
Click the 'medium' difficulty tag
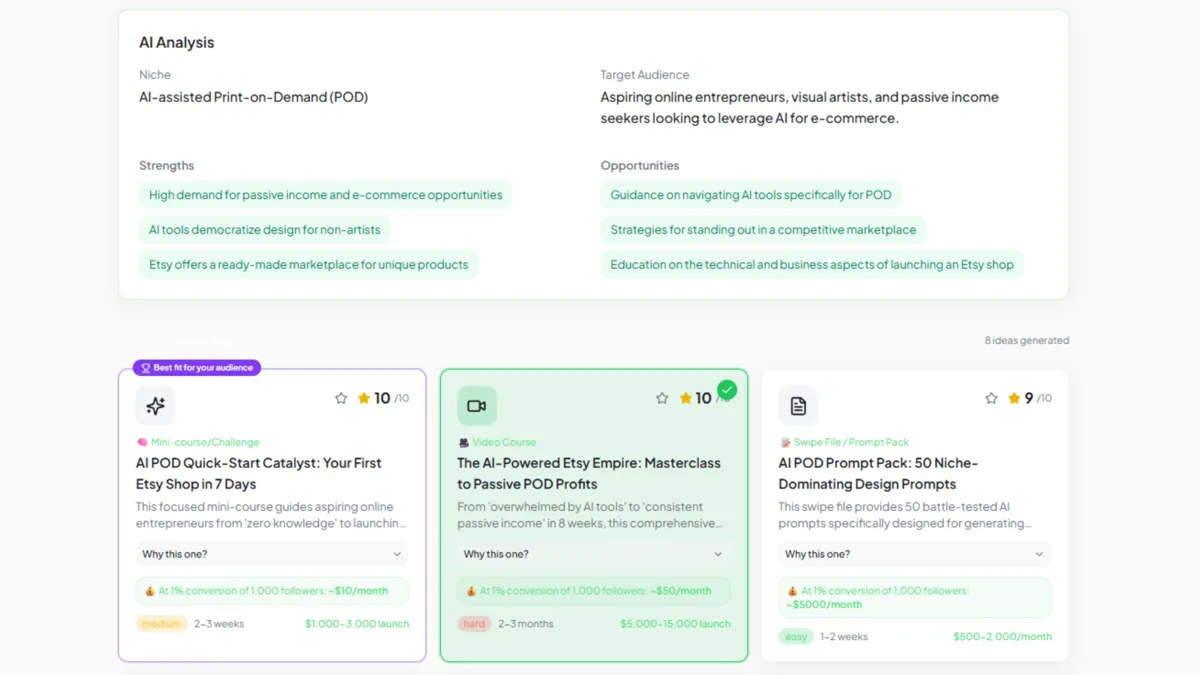pyautogui.click(x=162, y=624)
